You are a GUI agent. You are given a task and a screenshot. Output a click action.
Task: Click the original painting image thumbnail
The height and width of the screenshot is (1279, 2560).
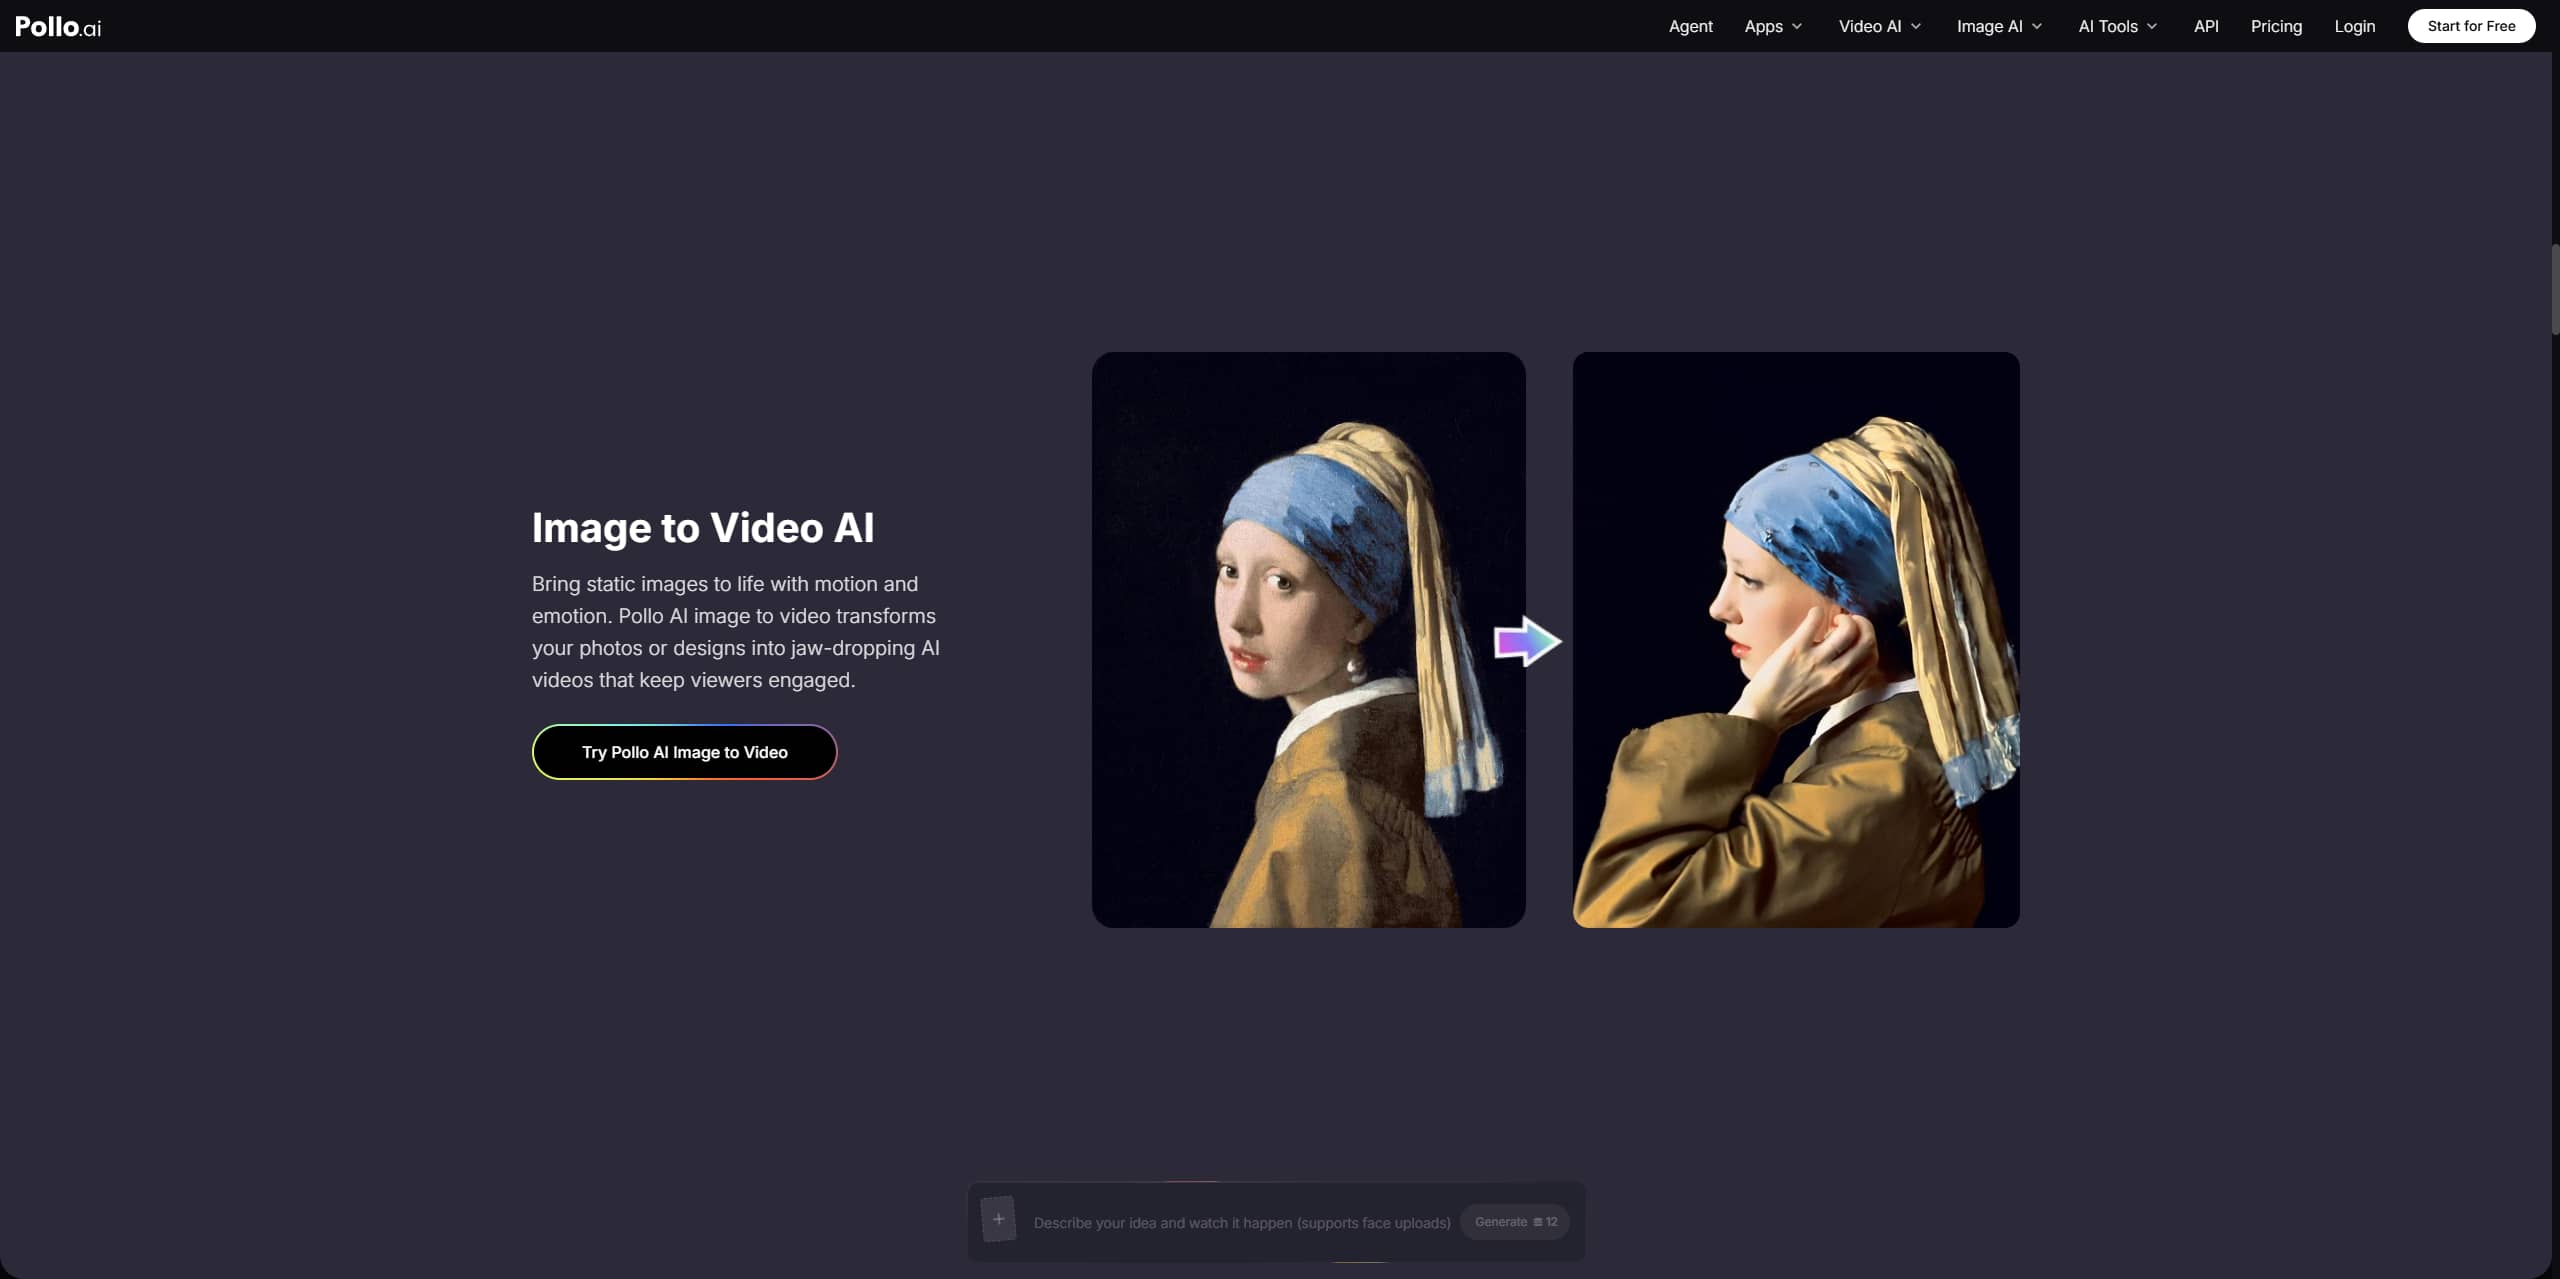coord(1308,639)
